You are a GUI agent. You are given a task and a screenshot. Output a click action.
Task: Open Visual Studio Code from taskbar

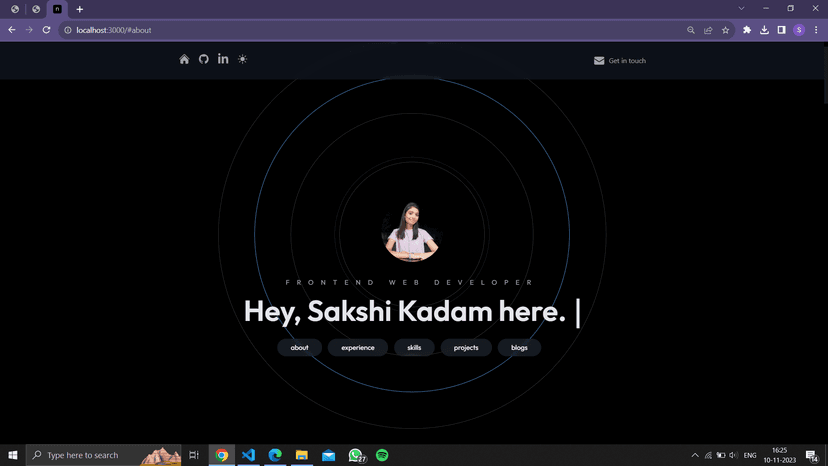point(248,455)
